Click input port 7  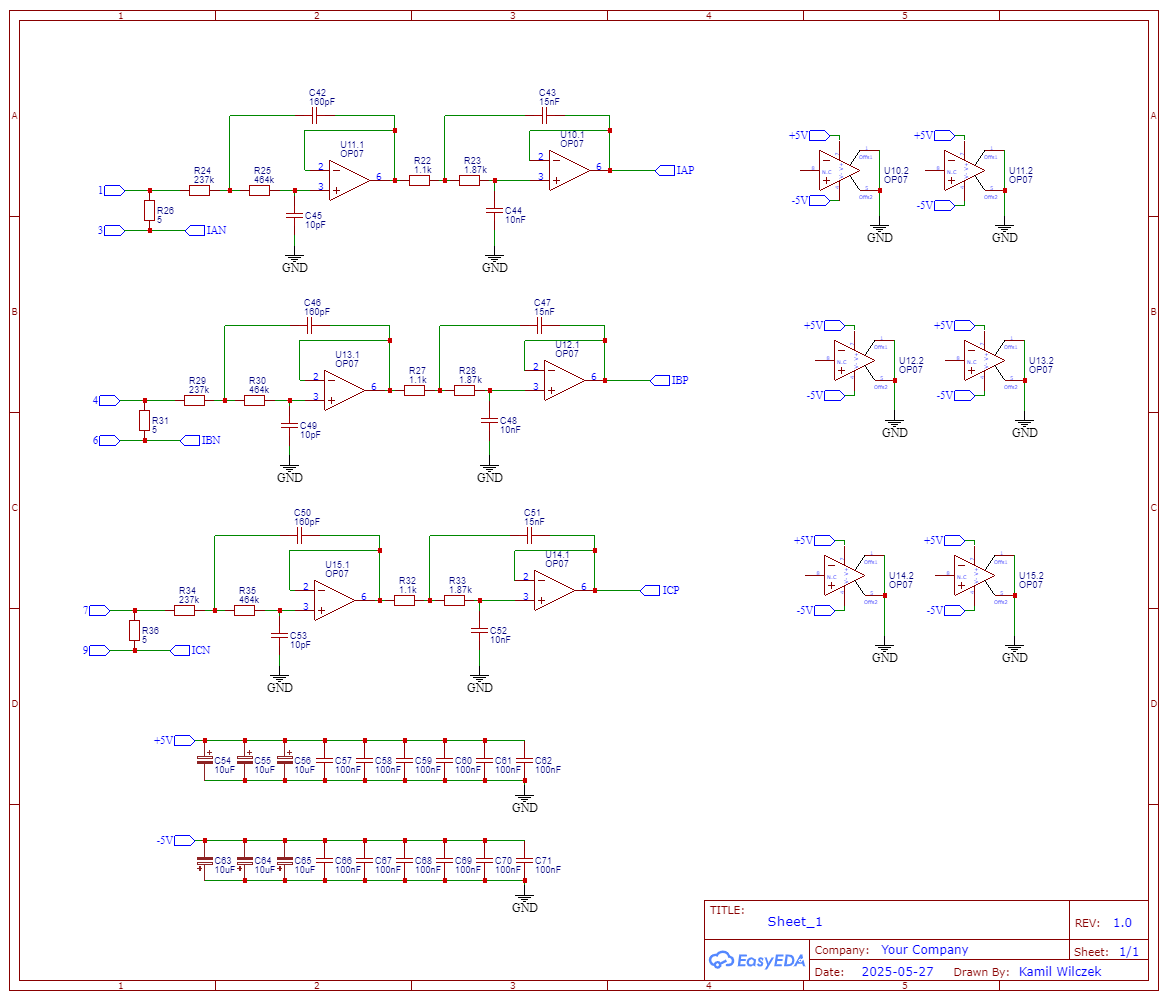coord(97,610)
